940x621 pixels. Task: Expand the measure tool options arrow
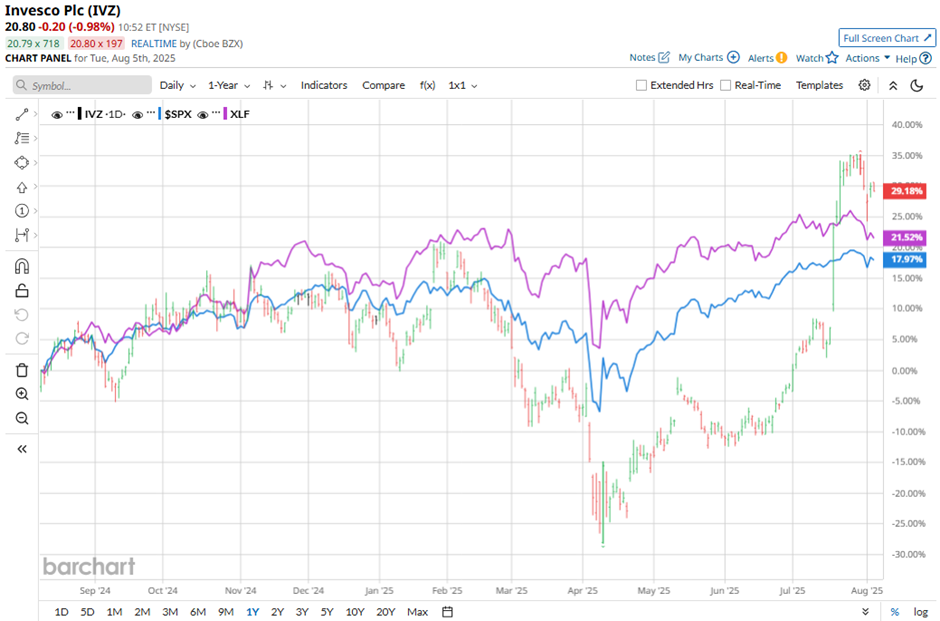pos(35,235)
